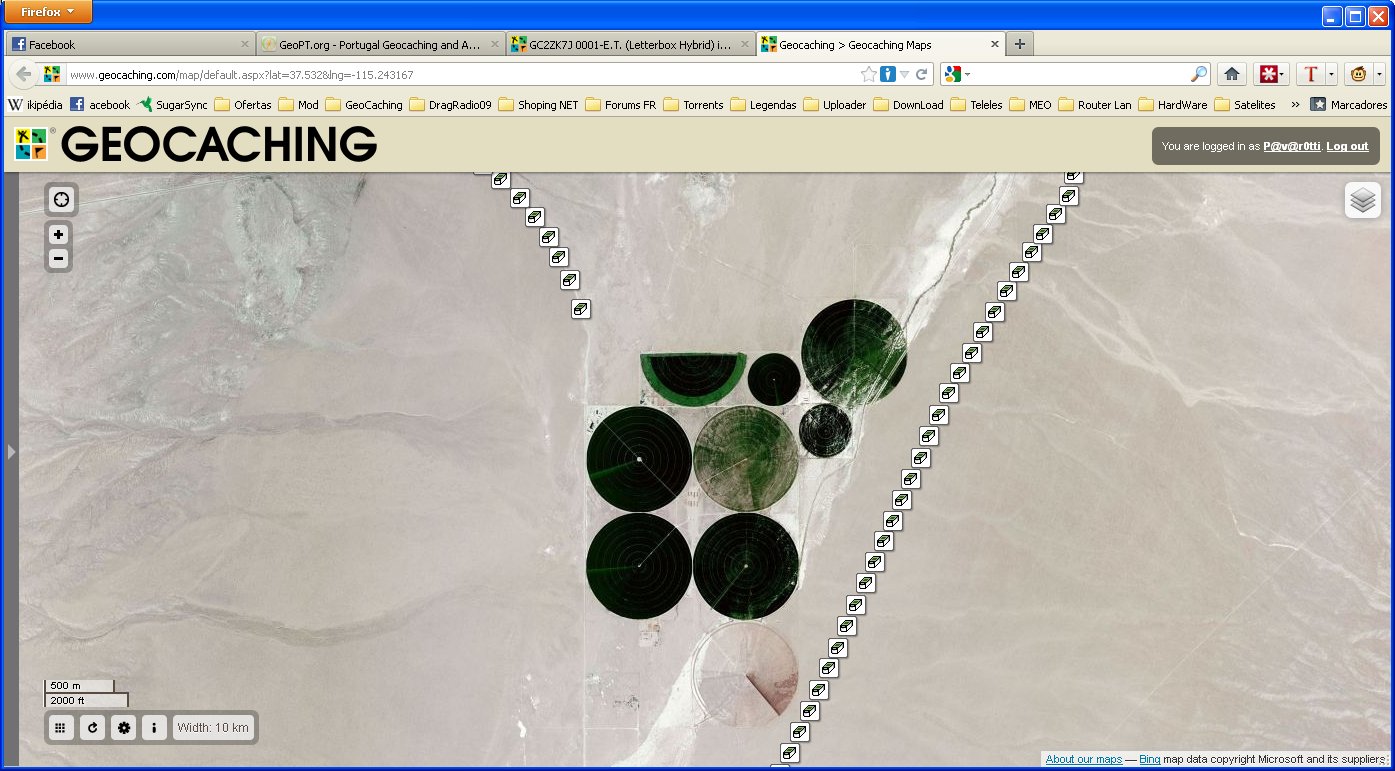The width and height of the screenshot is (1395, 771).
Task: Open the Uploader bookmarks folder
Action: [x=835, y=104]
